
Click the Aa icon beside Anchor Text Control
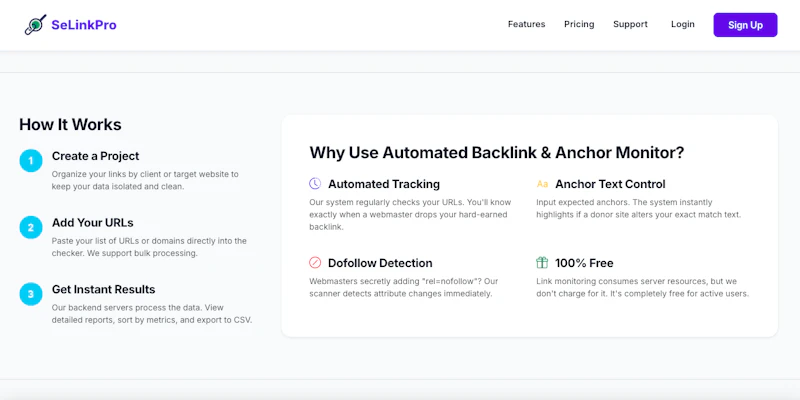click(542, 184)
